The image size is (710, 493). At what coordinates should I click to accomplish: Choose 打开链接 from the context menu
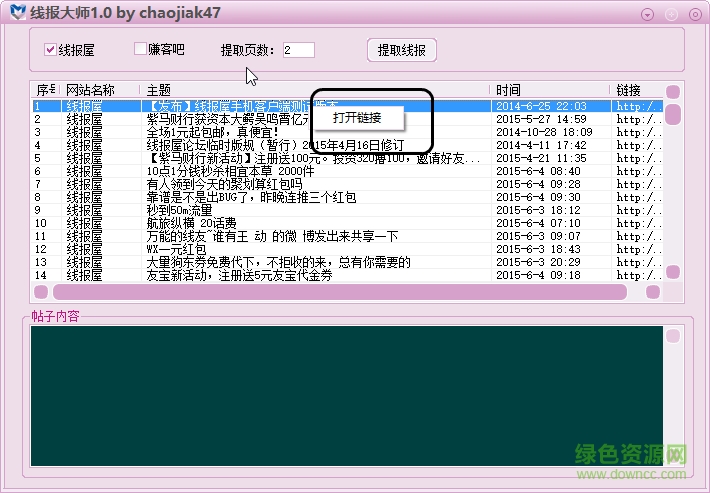click(x=357, y=118)
